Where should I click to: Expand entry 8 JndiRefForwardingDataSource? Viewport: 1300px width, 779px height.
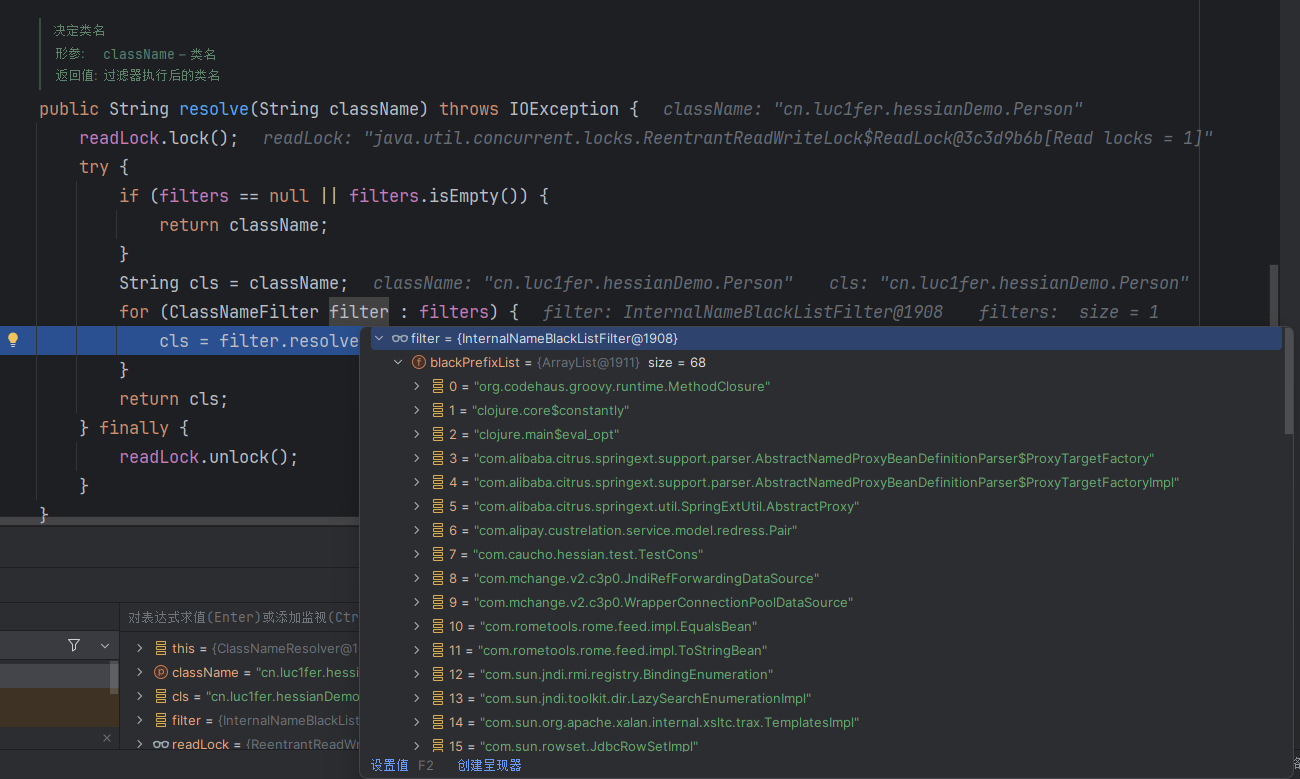point(418,578)
